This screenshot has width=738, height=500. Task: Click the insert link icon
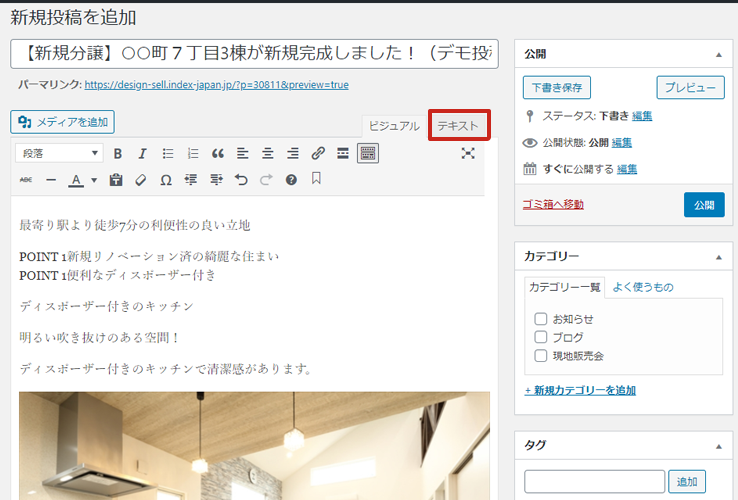[318, 153]
